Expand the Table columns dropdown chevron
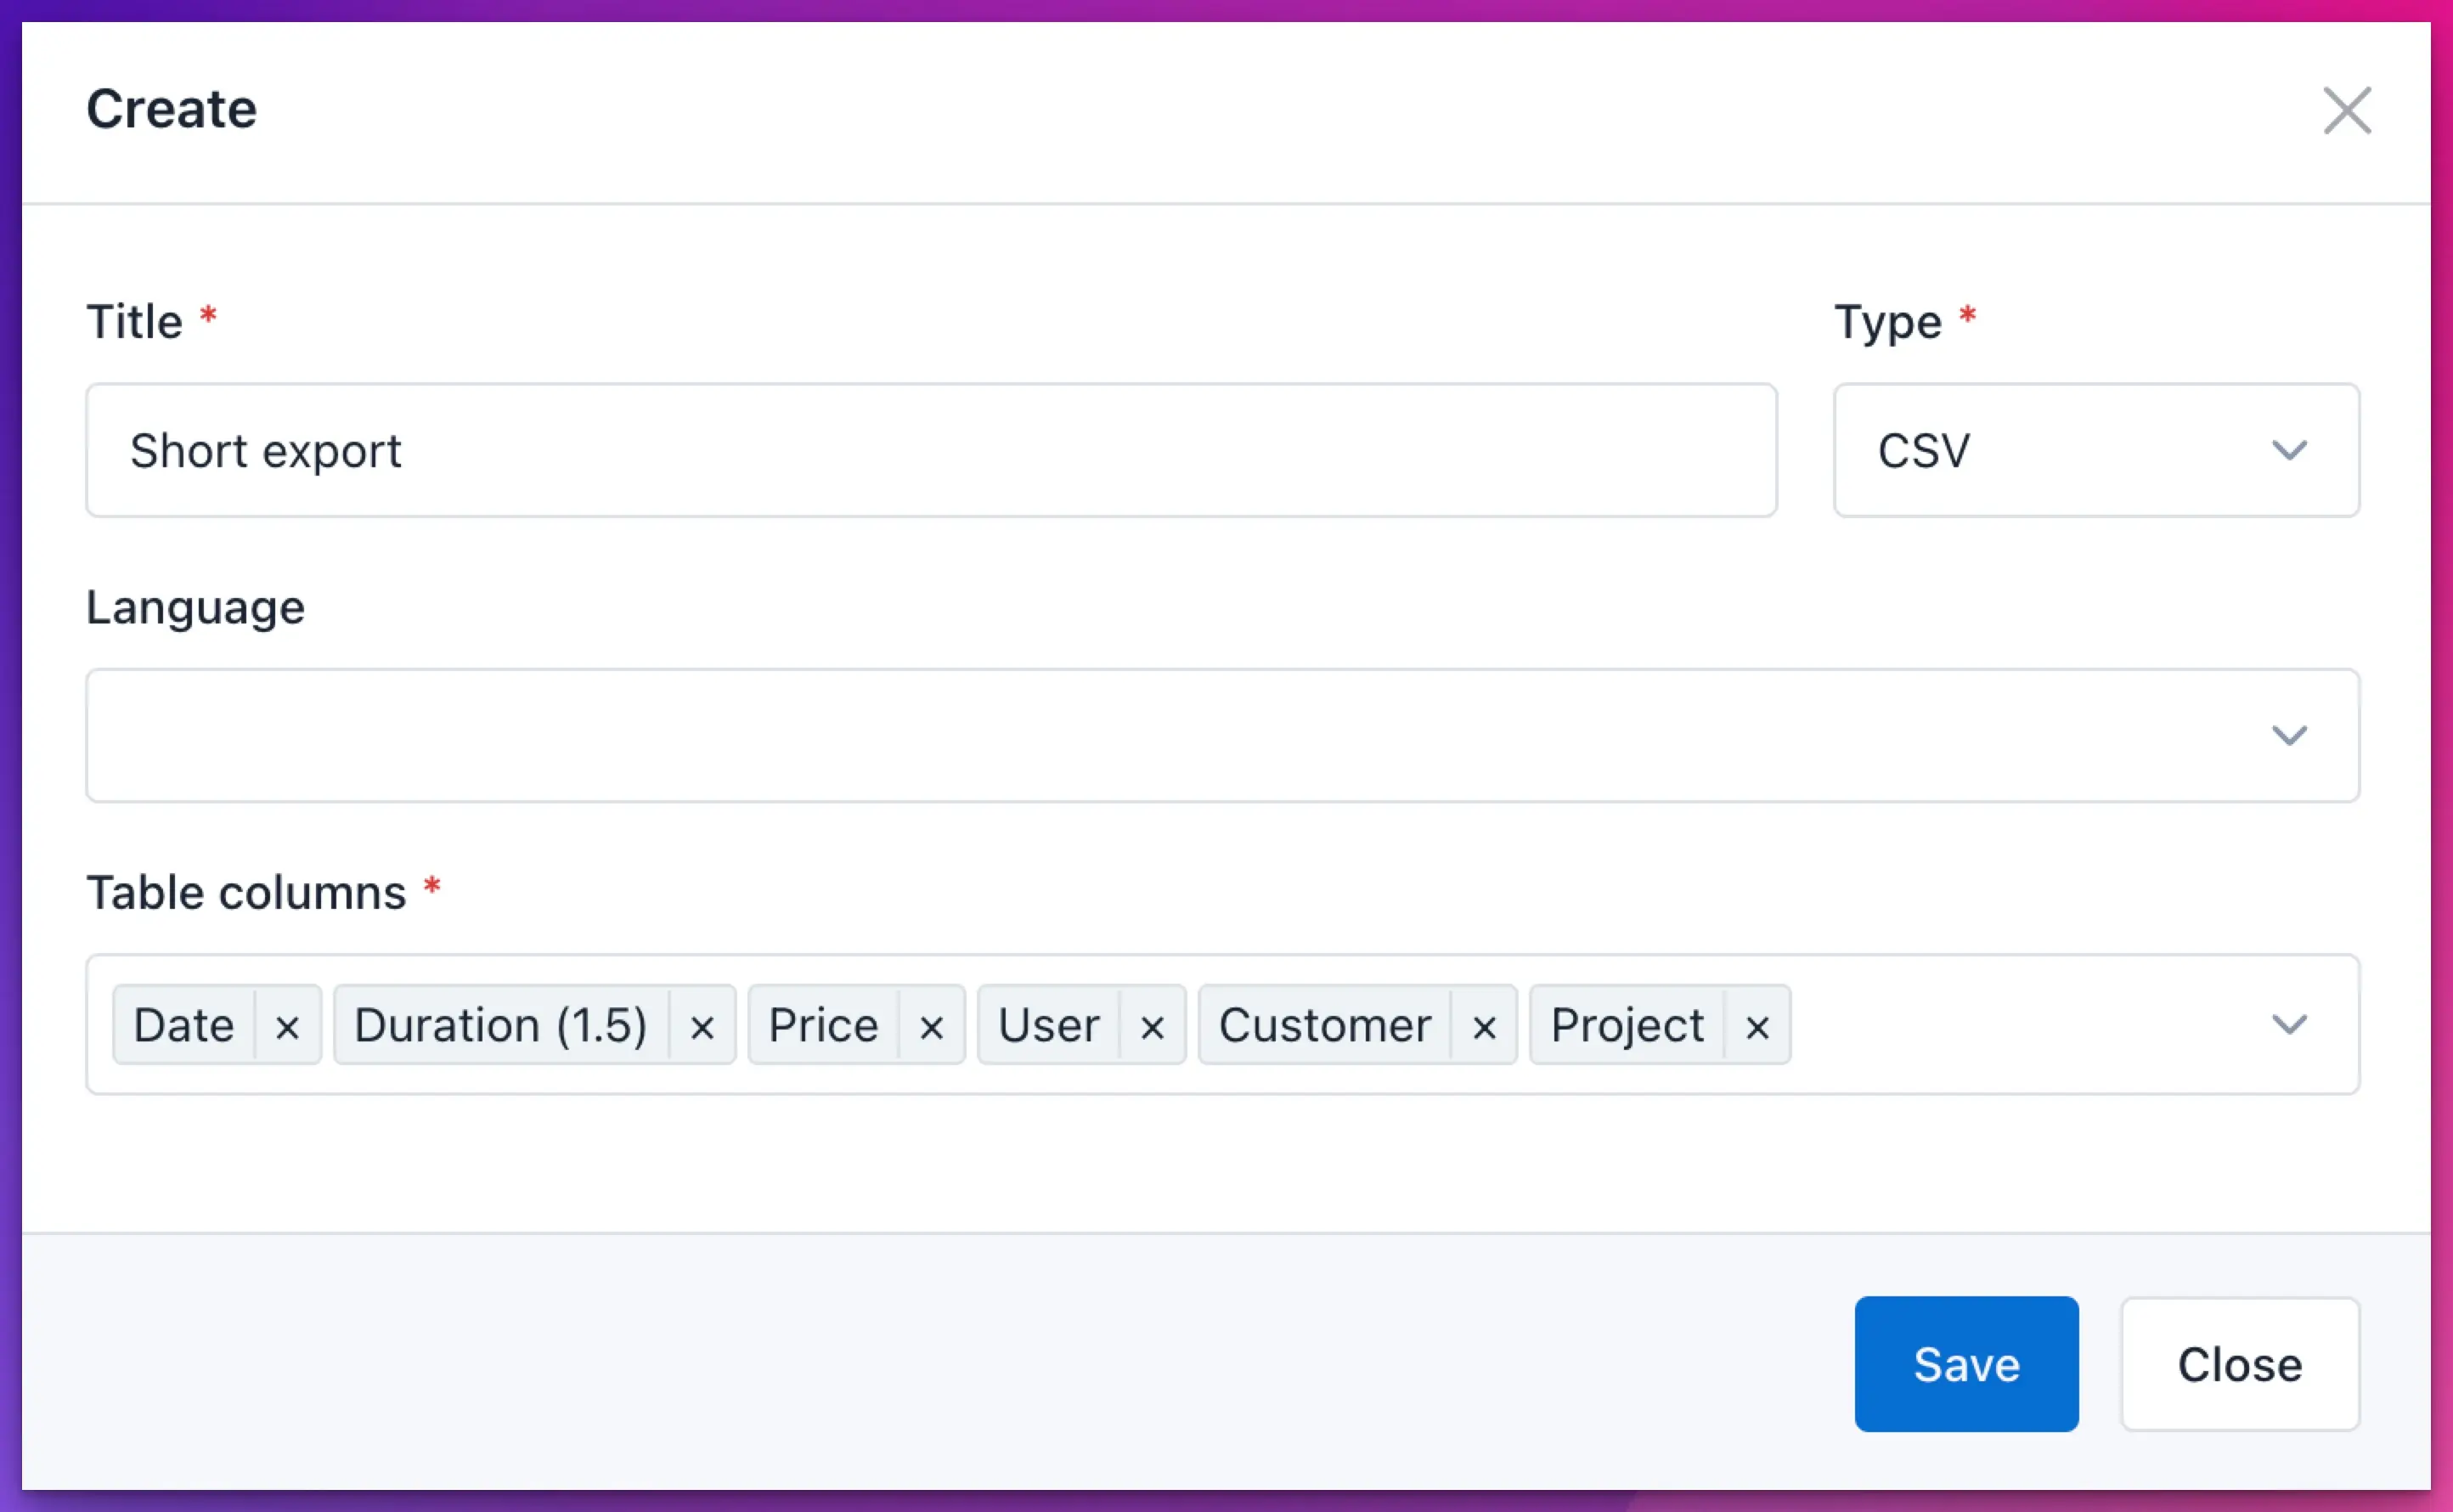 (2289, 1024)
